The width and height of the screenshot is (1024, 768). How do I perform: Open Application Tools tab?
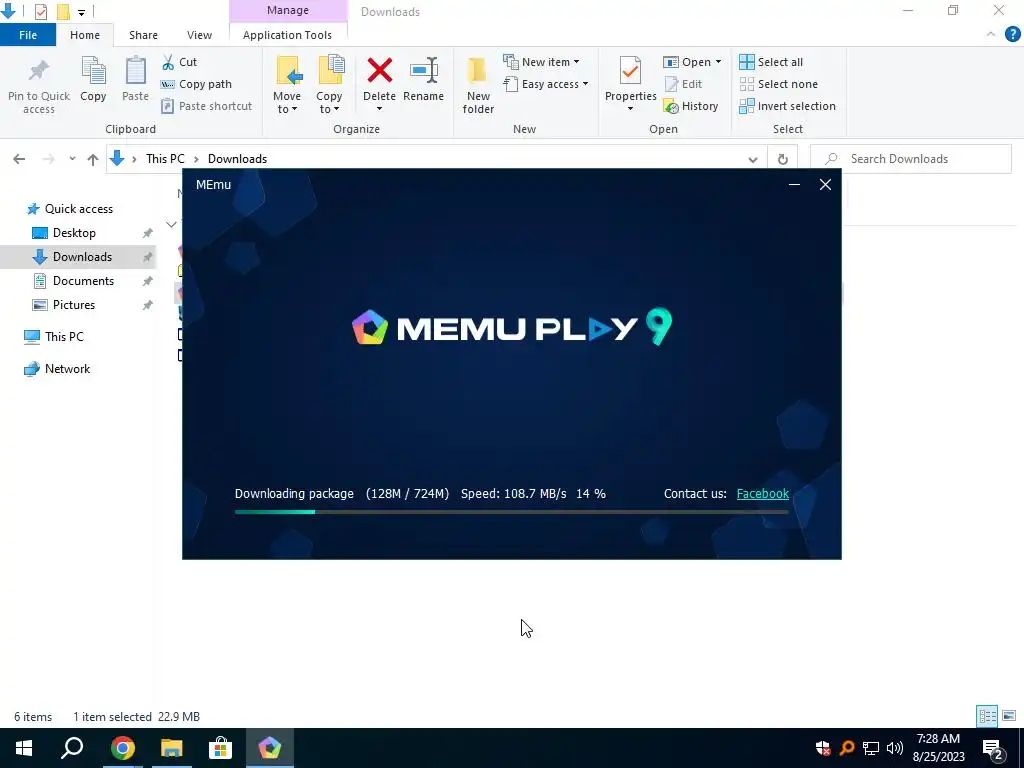pyautogui.click(x=287, y=35)
